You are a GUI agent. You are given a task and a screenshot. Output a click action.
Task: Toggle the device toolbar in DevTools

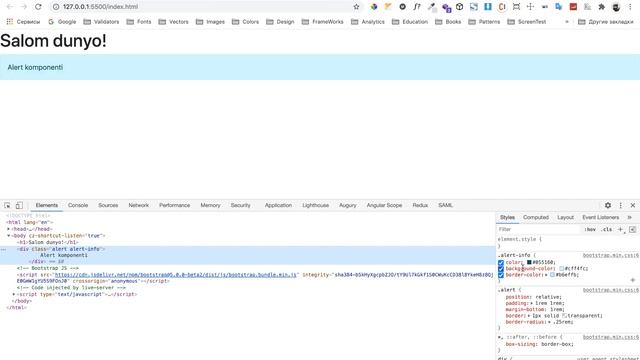pyautogui.click(x=19, y=205)
